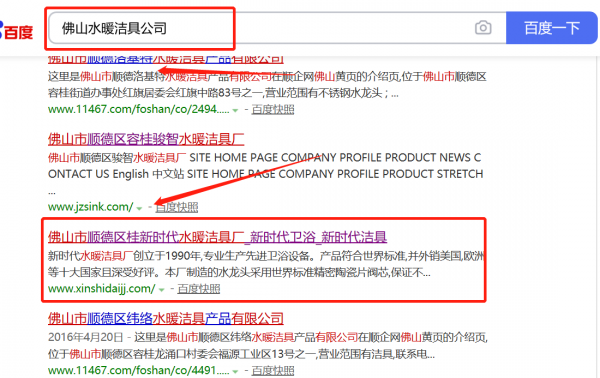Image resolution: width=600 pixels, height=378 pixels.
Task: Open 百度快照 for xinshidaijj.com result
Action: [x=199, y=289]
